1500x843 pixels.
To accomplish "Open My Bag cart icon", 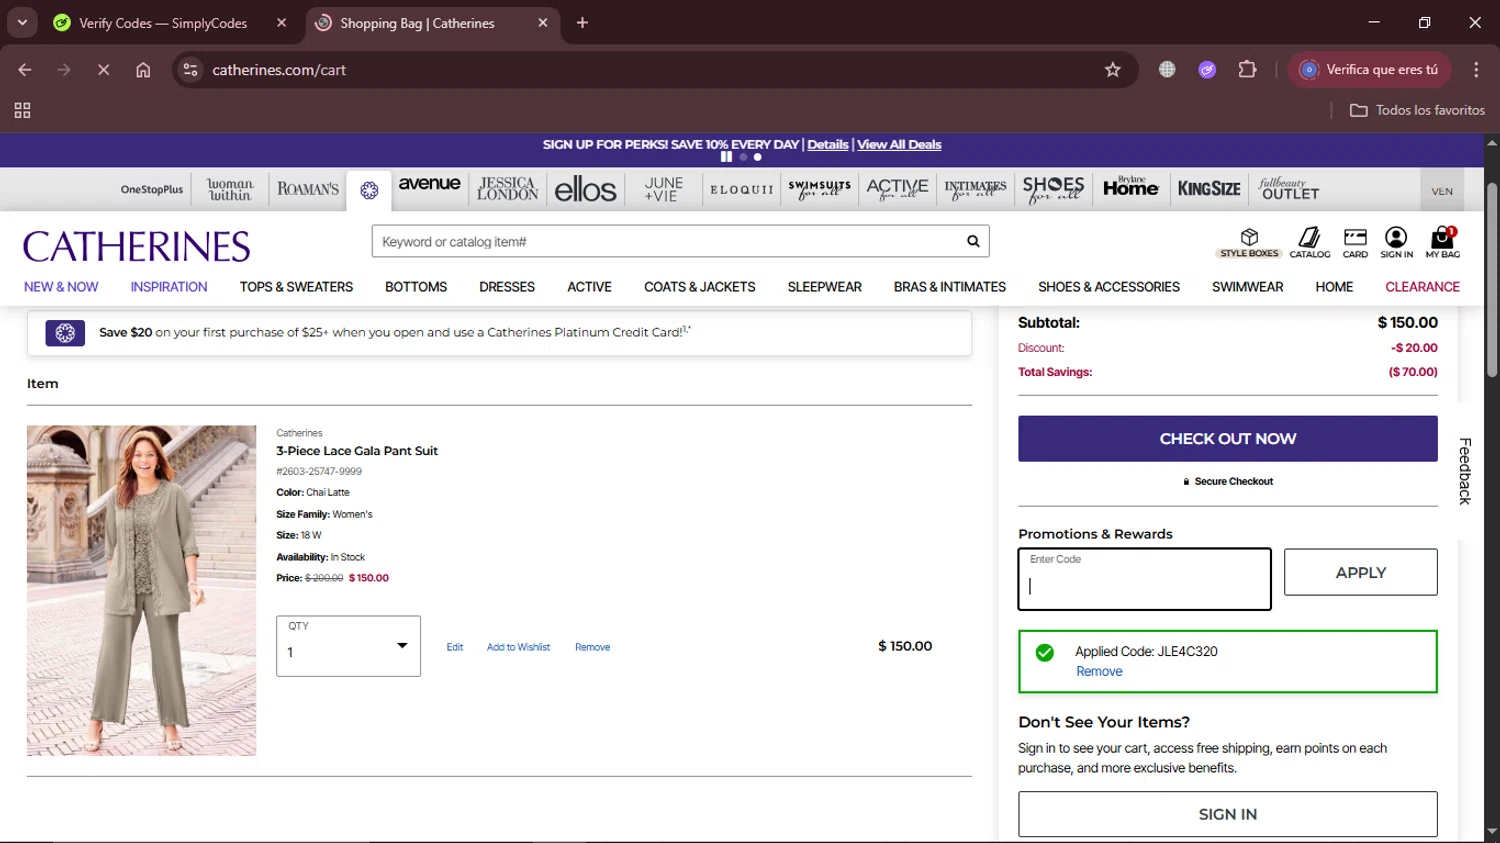I will tap(1442, 242).
